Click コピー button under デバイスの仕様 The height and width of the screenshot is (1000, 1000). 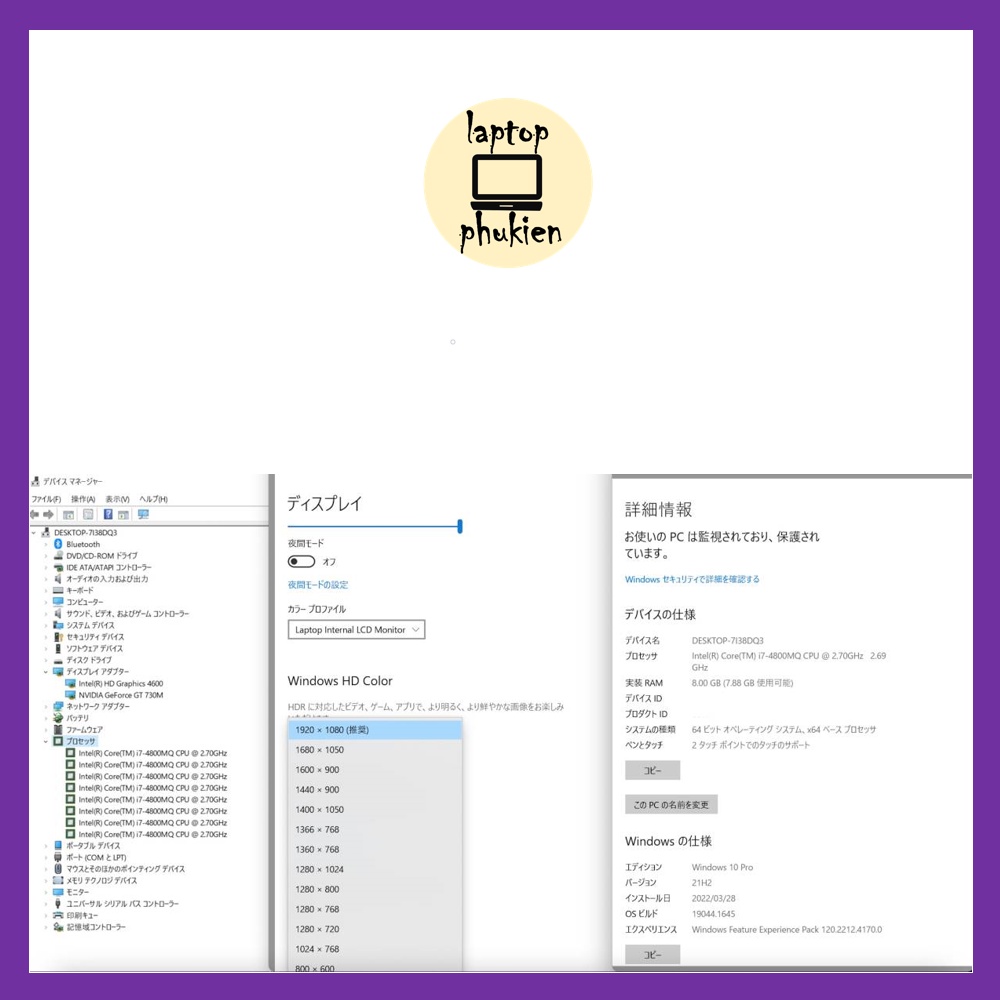[652, 770]
